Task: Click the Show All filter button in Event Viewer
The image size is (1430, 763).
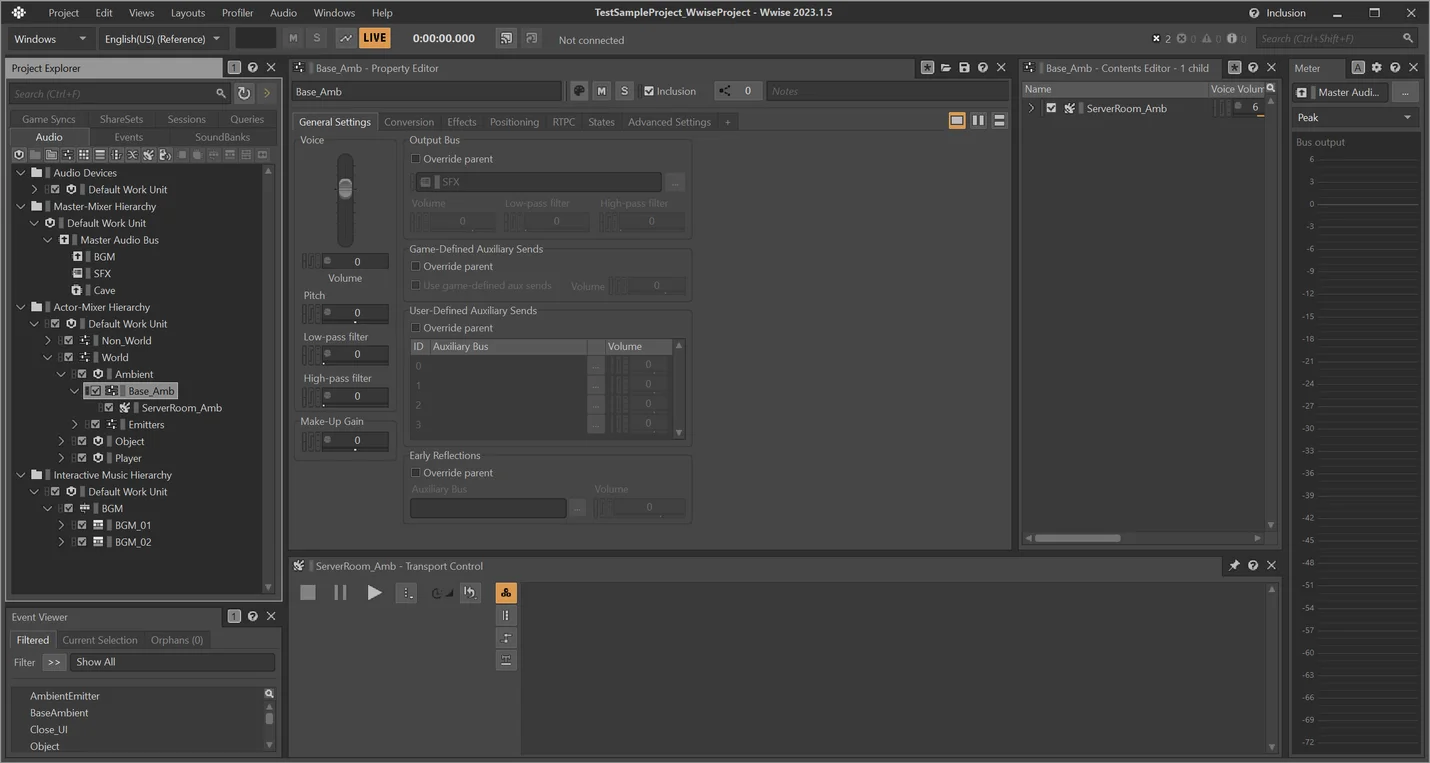Action: point(95,661)
